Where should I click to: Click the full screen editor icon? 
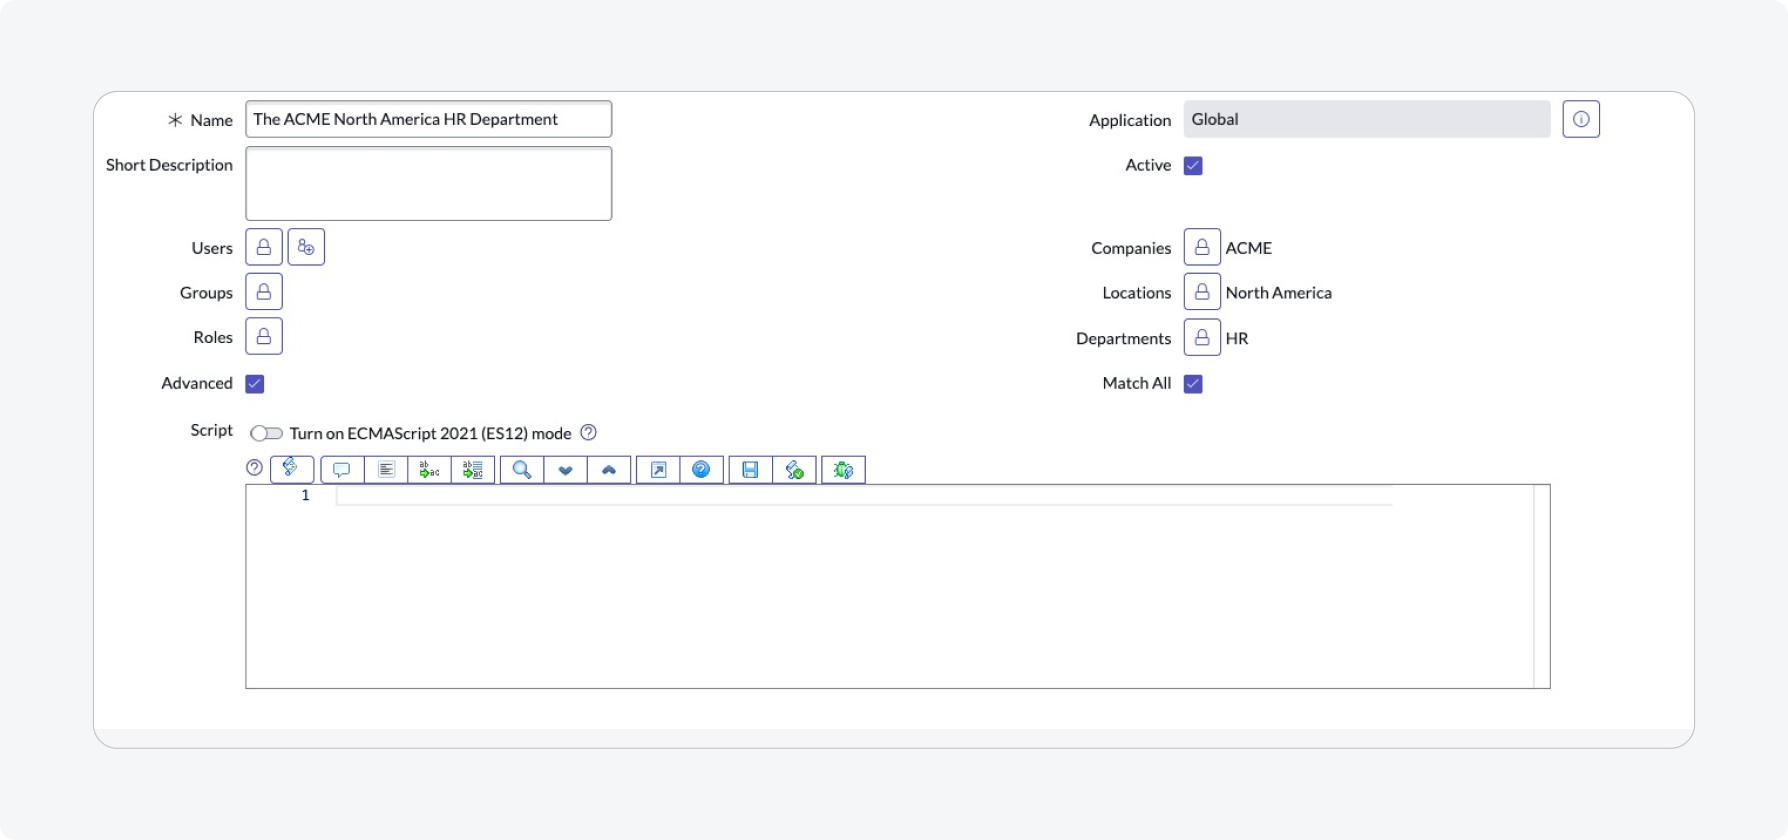click(658, 469)
